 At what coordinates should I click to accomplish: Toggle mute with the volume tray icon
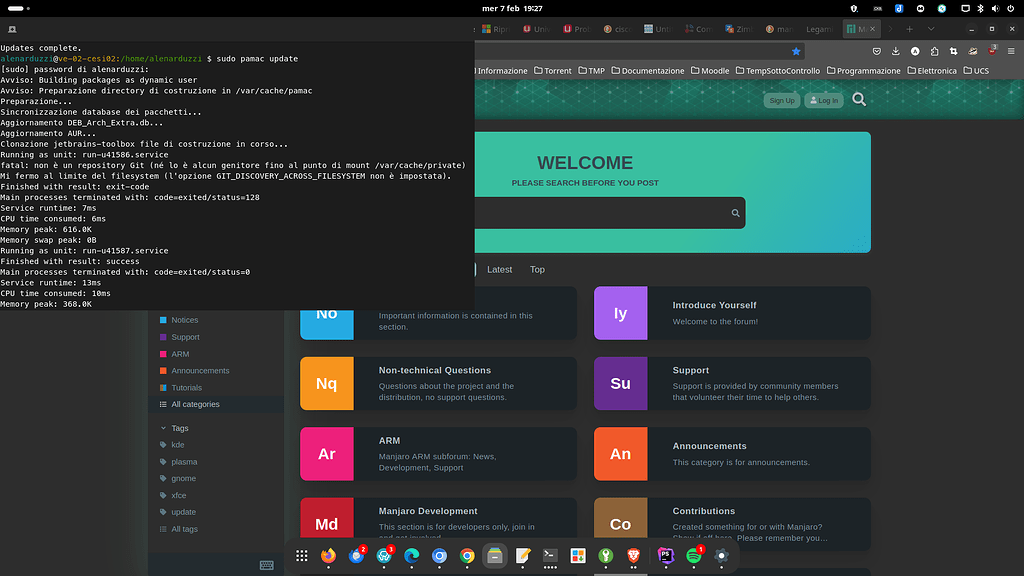click(x=996, y=8)
